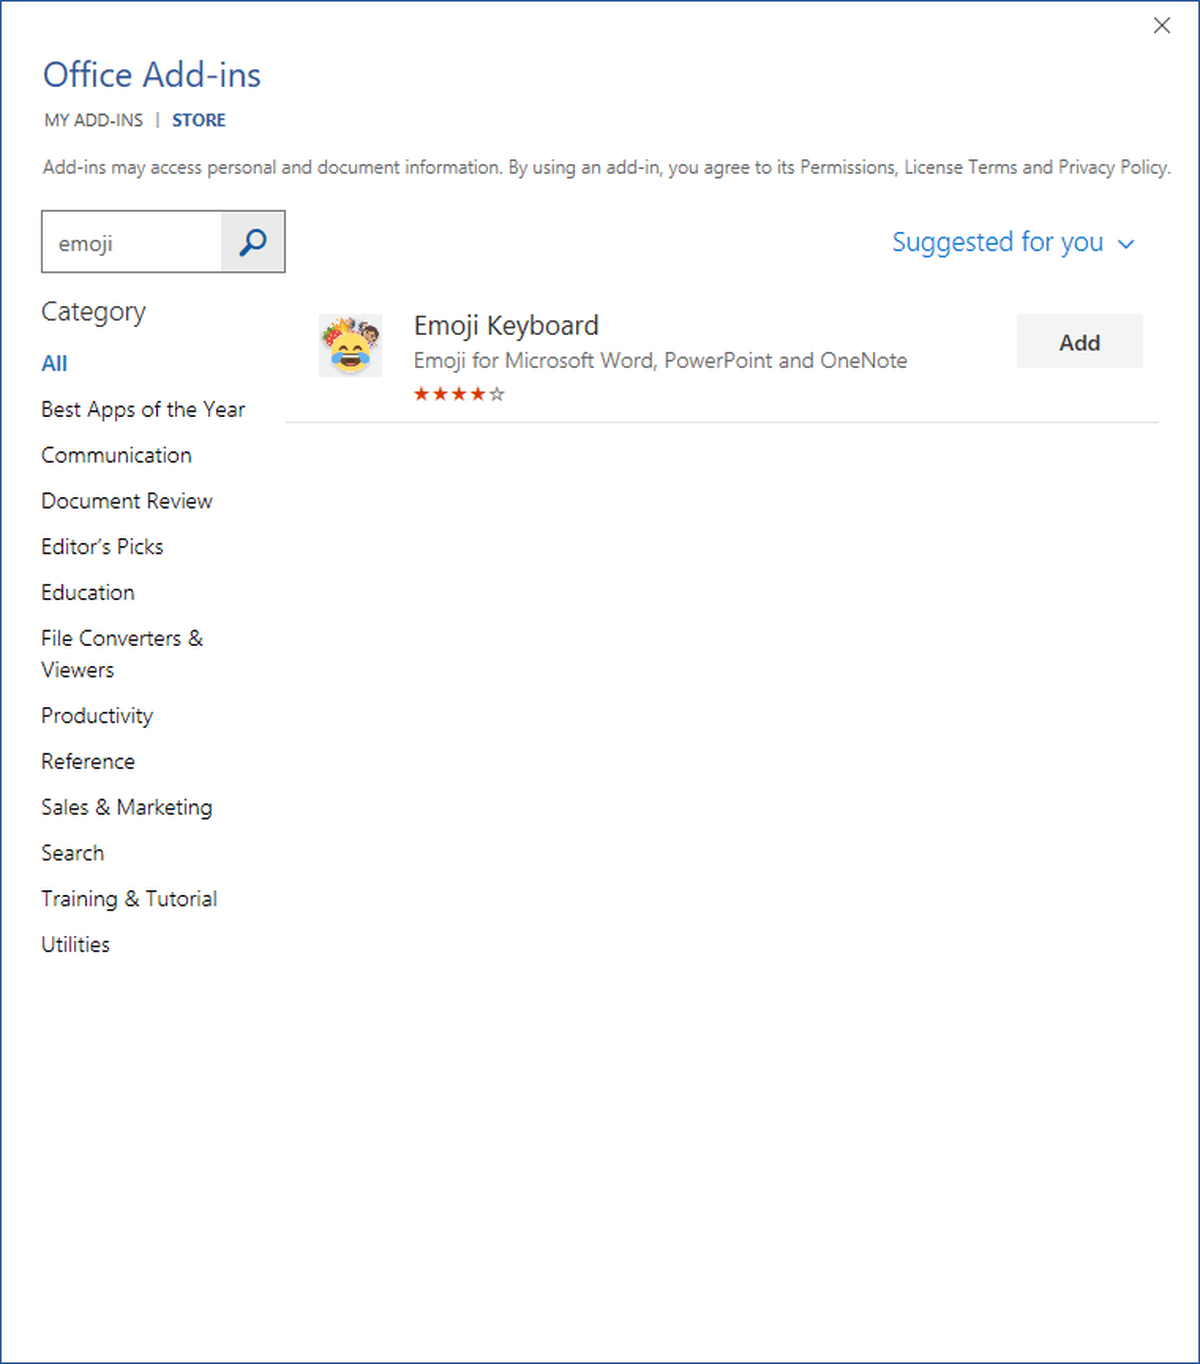The image size is (1200, 1364).
Task: Select the Productivity category
Action: point(97,716)
